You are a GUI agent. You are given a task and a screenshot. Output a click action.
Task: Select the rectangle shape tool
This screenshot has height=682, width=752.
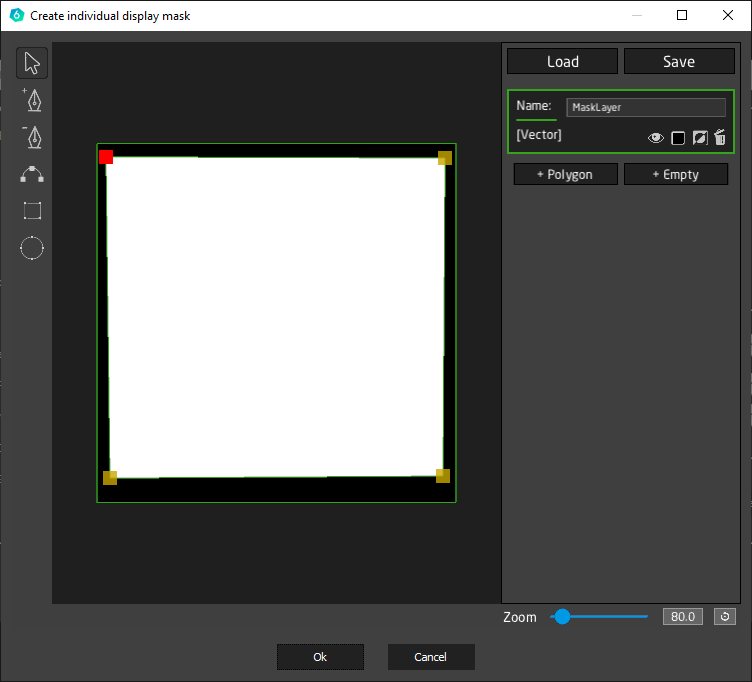(x=32, y=211)
